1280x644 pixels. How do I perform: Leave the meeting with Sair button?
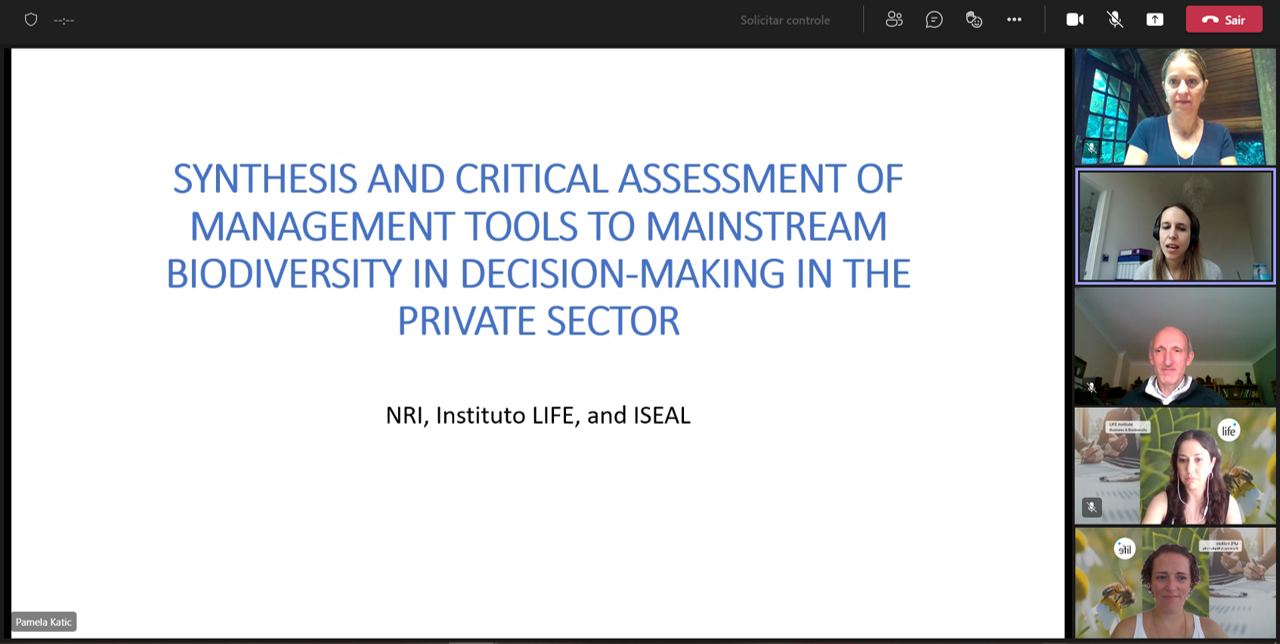(1224, 20)
